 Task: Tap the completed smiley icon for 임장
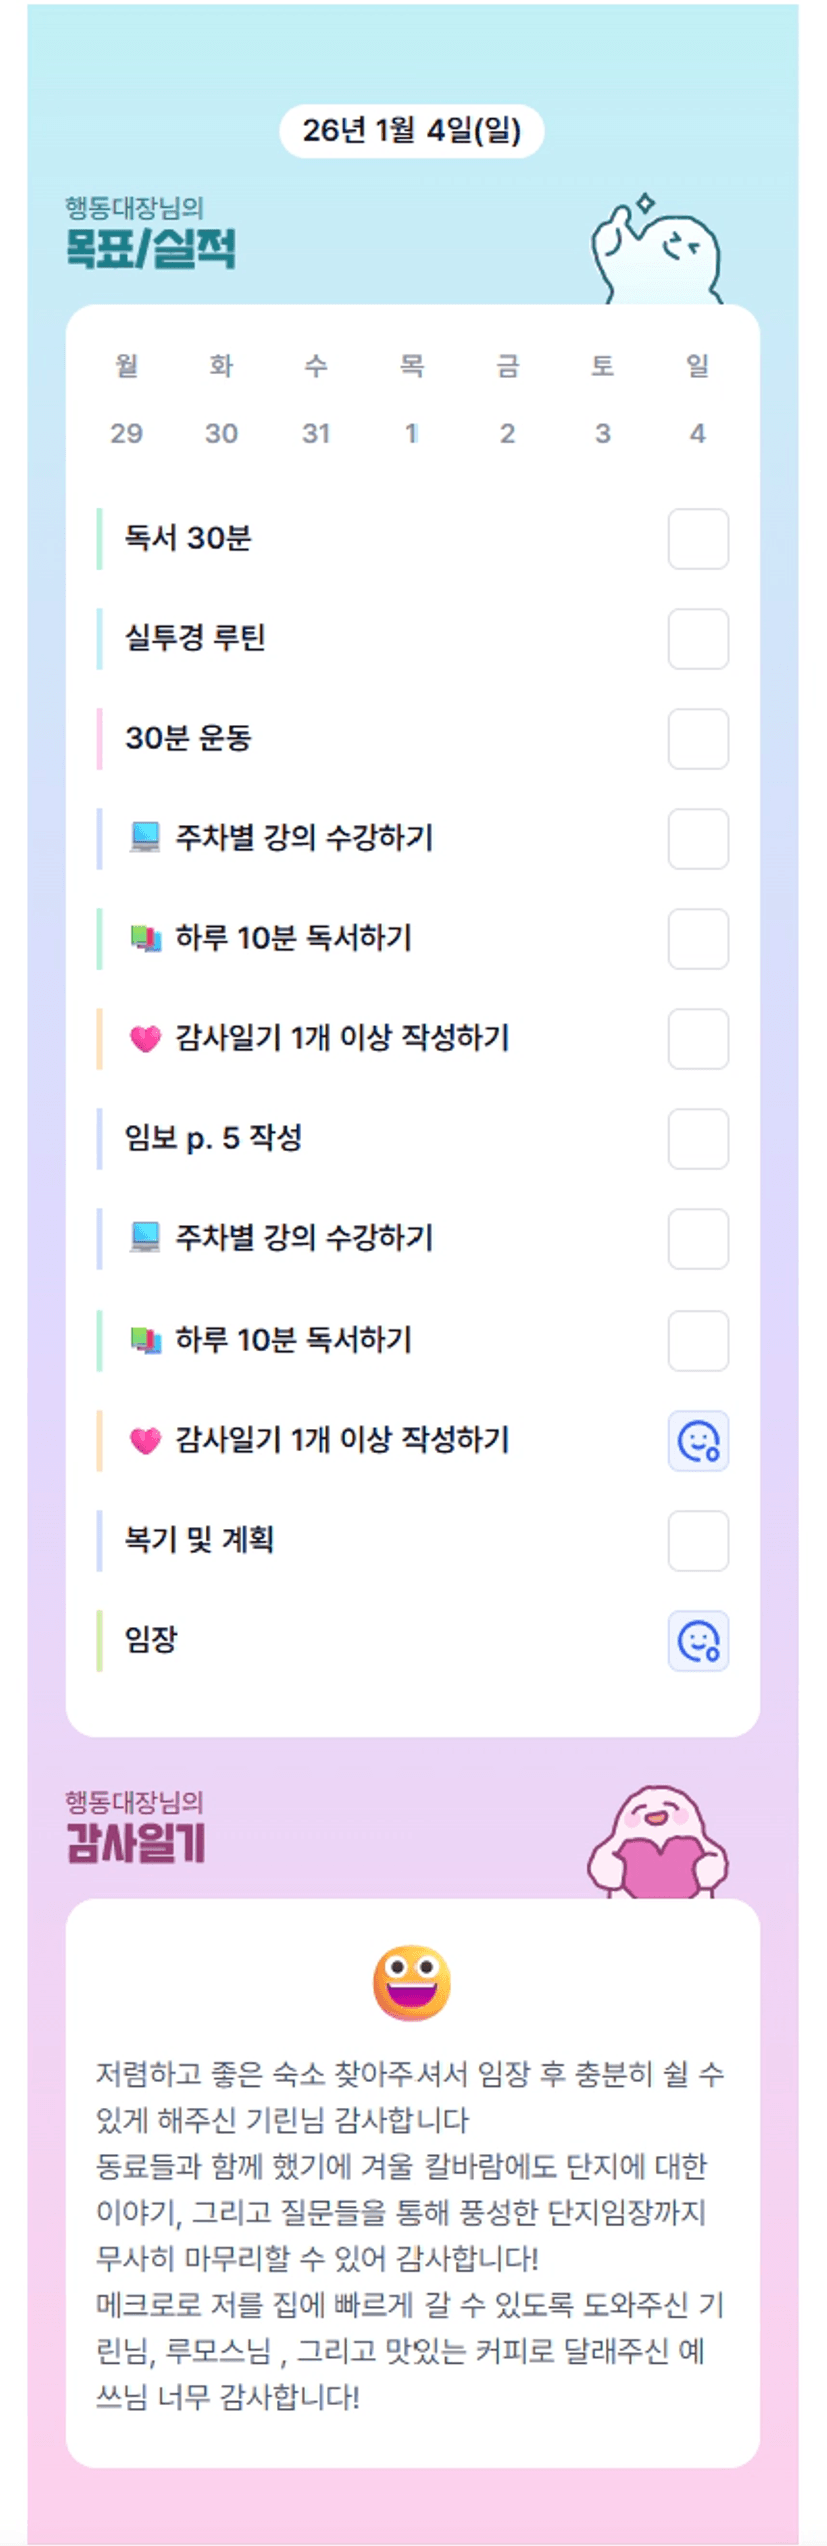pos(697,1640)
